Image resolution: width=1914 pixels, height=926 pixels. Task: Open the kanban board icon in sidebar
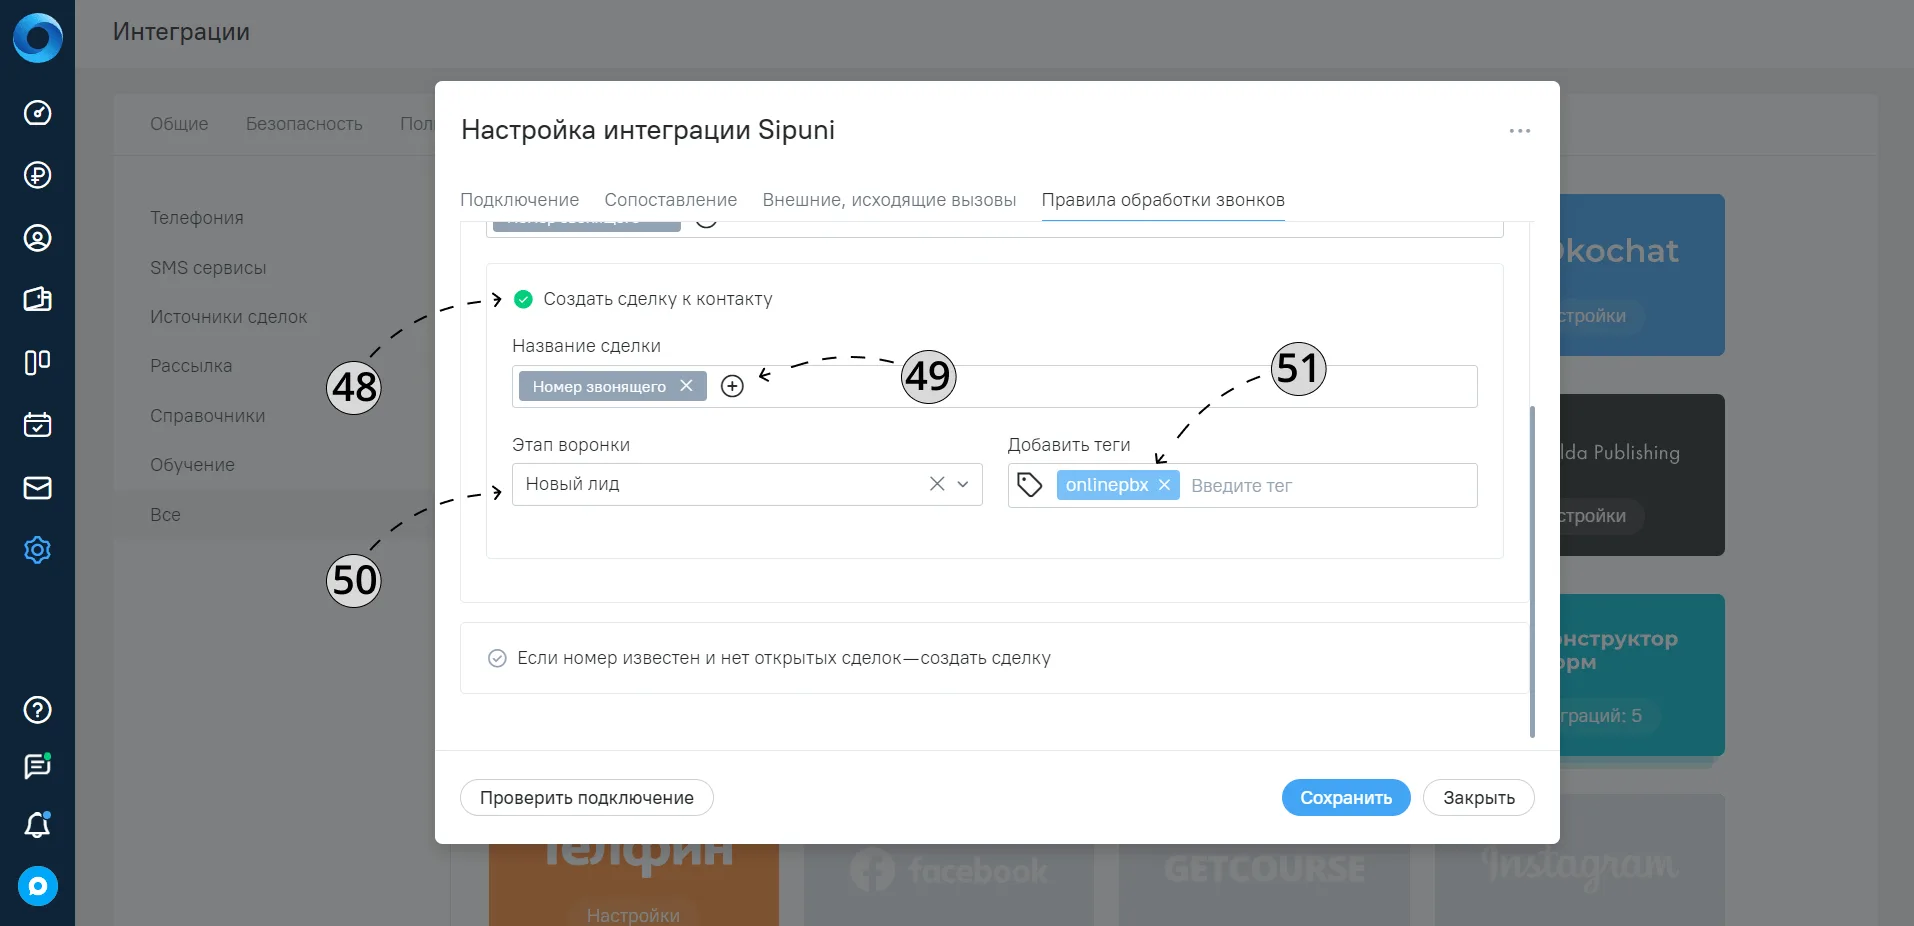[37, 362]
